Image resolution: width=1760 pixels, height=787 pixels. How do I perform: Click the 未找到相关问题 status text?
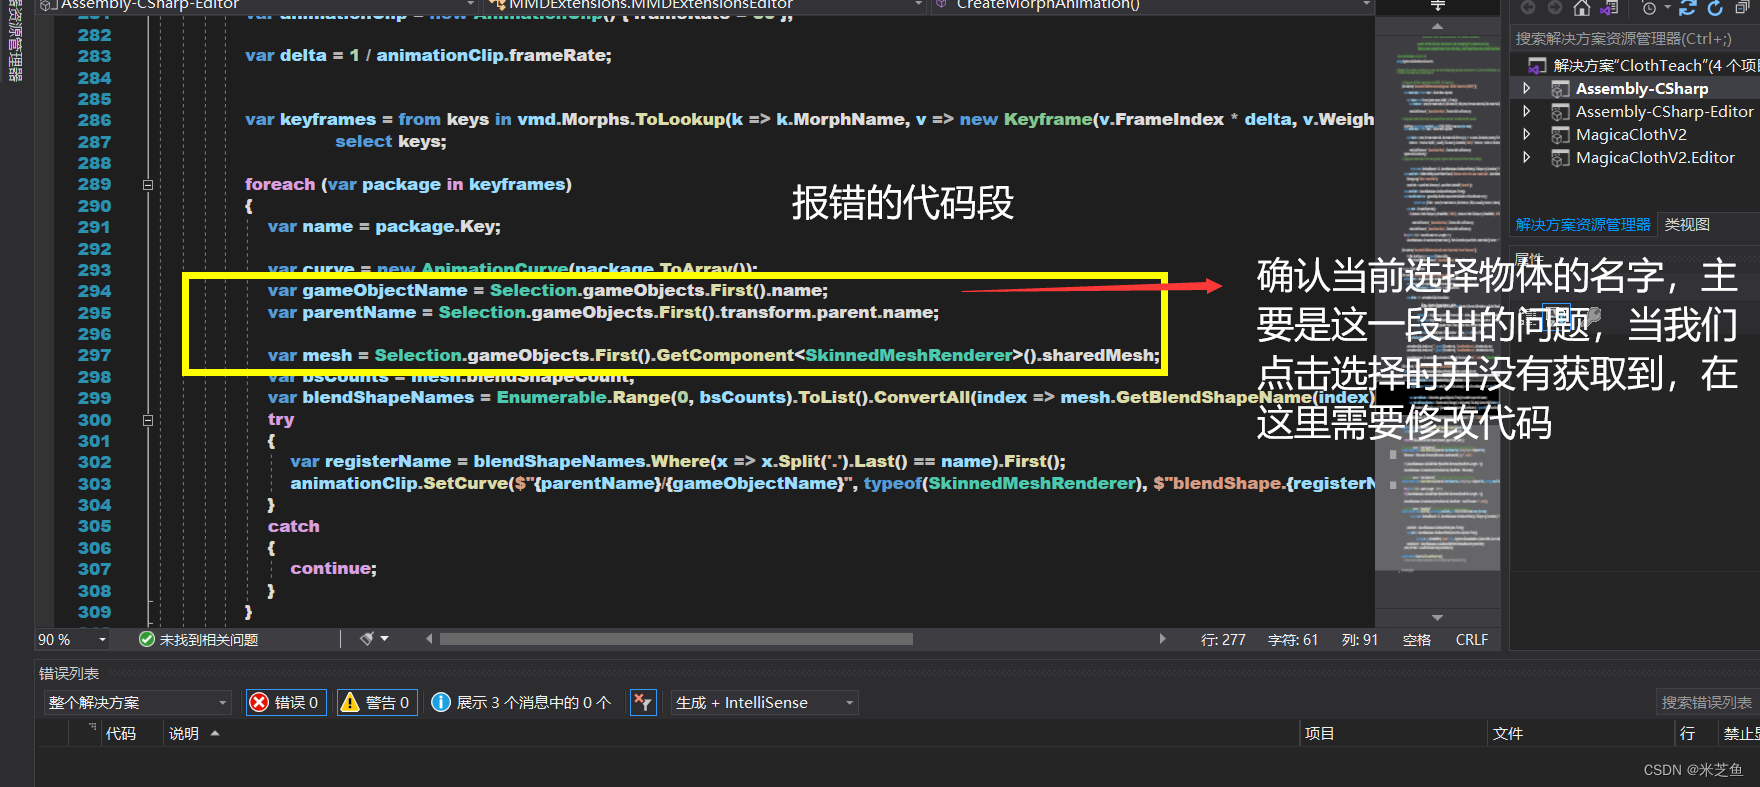(209, 640)
